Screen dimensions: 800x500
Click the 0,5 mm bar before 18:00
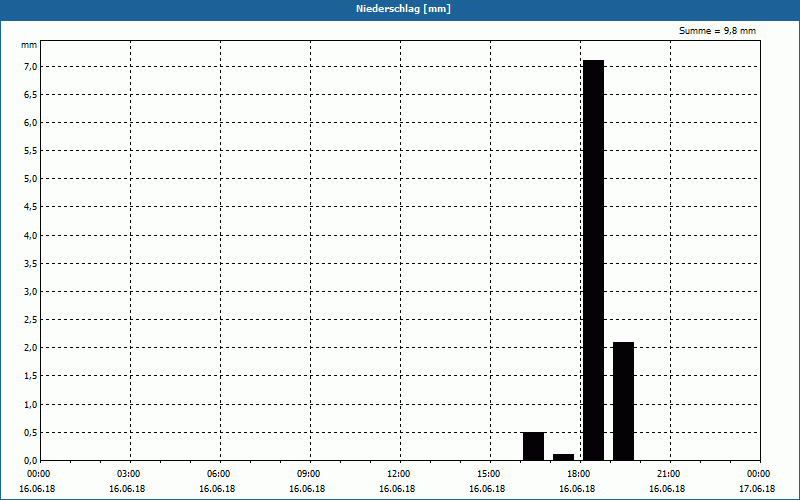533,446
